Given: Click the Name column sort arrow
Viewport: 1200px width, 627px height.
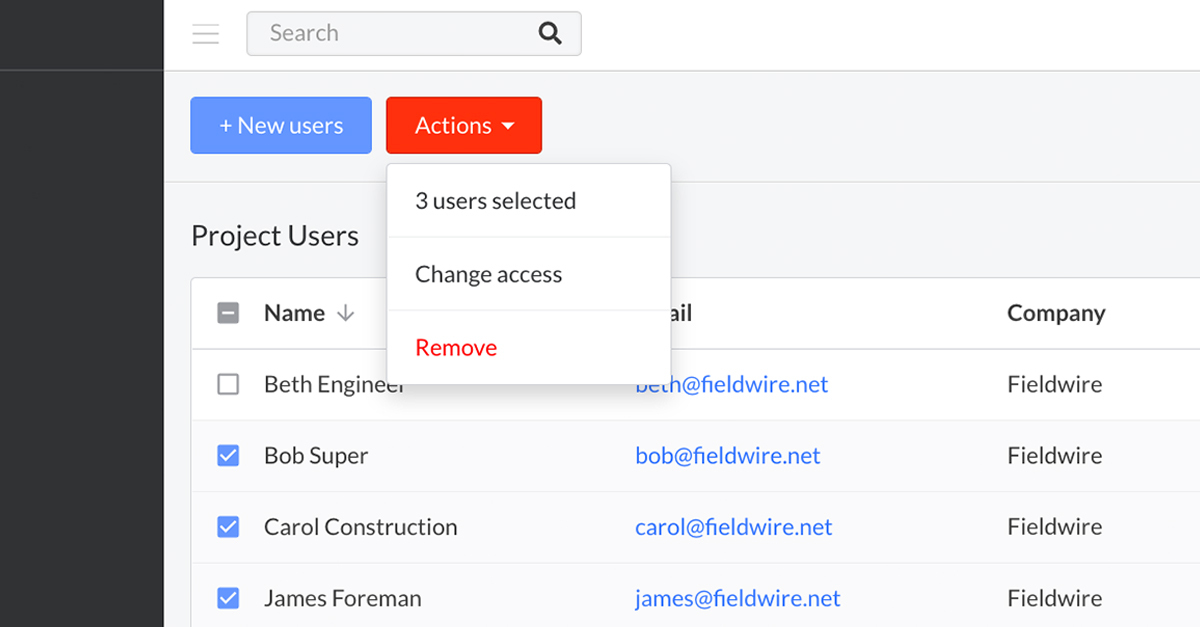Looking at the screenshot, I should pyautogui.click(x=346, y=313).
